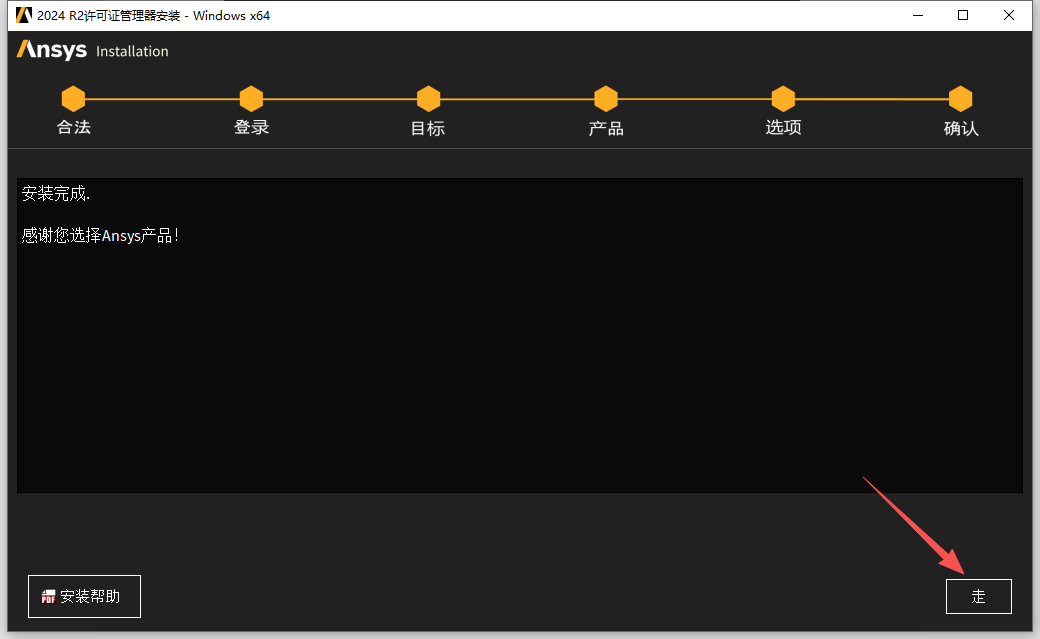Click the 安装完成 message text
The height and width of the screenshot is (639, 1040).
click(55, 194)
